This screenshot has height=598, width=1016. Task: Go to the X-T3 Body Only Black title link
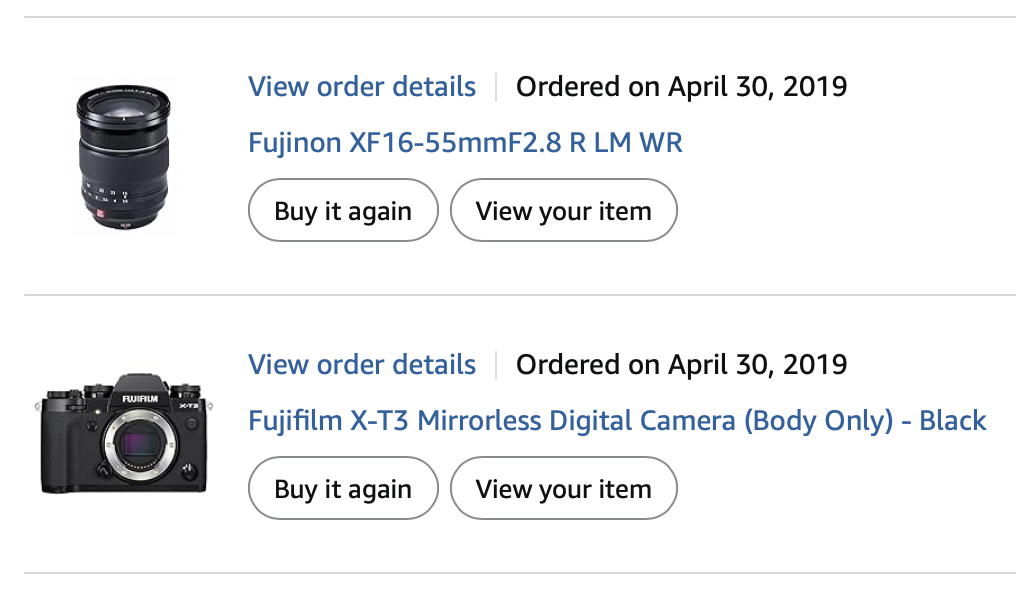(617, 421)
